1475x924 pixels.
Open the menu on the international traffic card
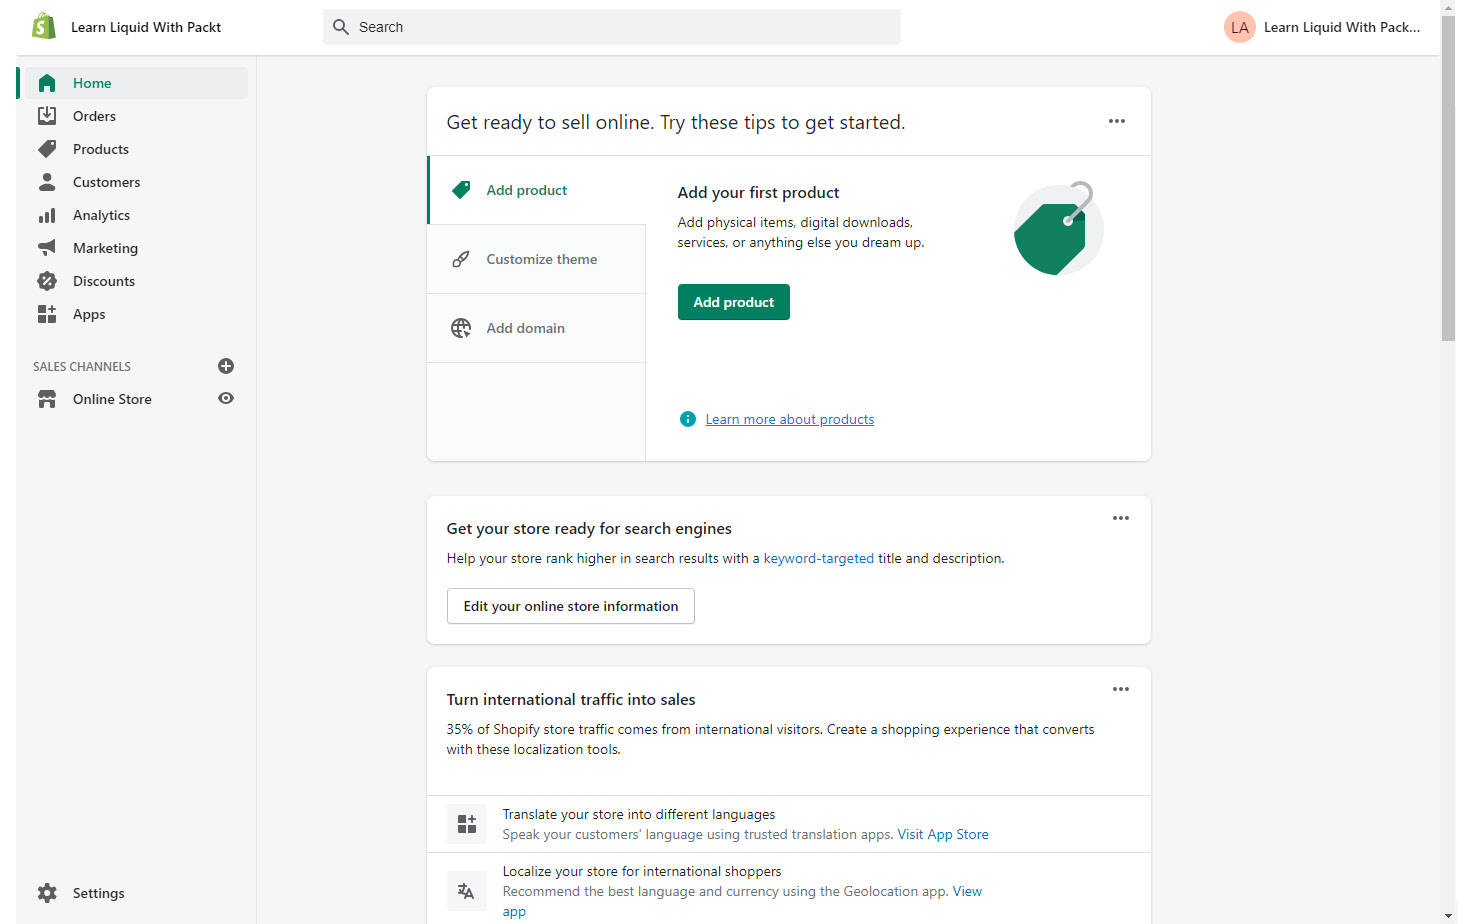click(x=1120, y=688)
